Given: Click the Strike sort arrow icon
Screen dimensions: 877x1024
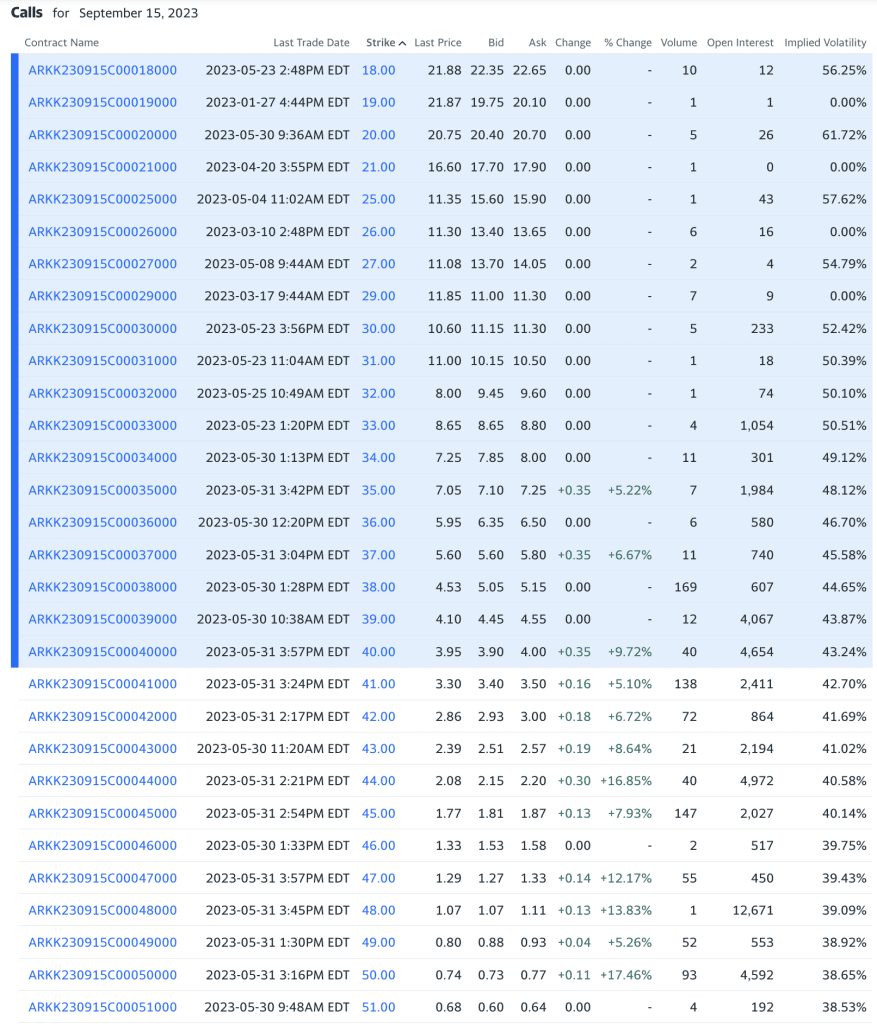Looking at the screenshot, I should click(402, 43).
